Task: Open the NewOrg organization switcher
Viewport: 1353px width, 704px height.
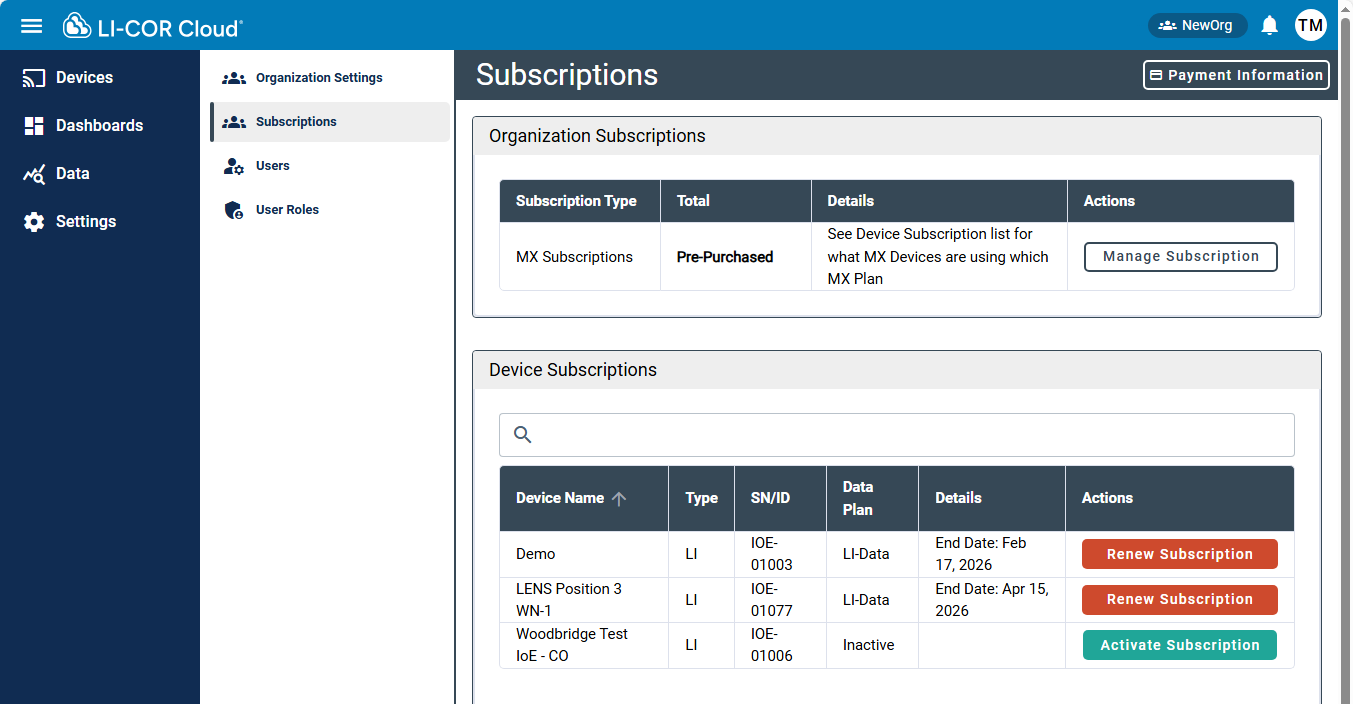Action: [x=1196, y=26]
